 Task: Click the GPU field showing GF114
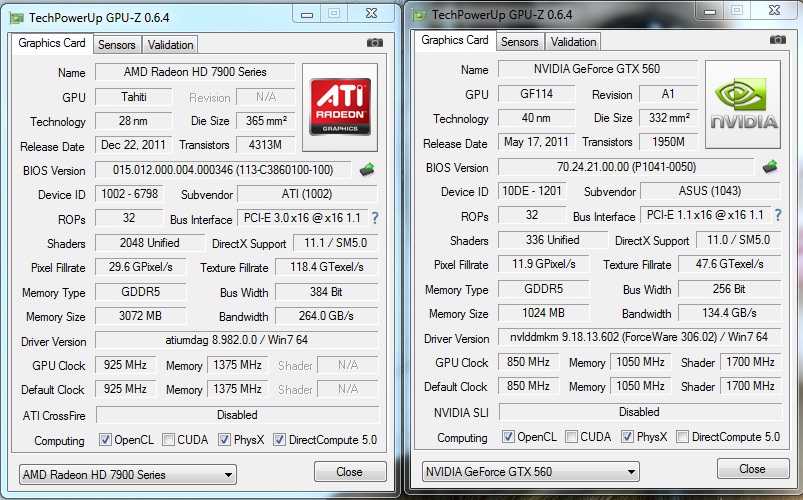point(537,94)
